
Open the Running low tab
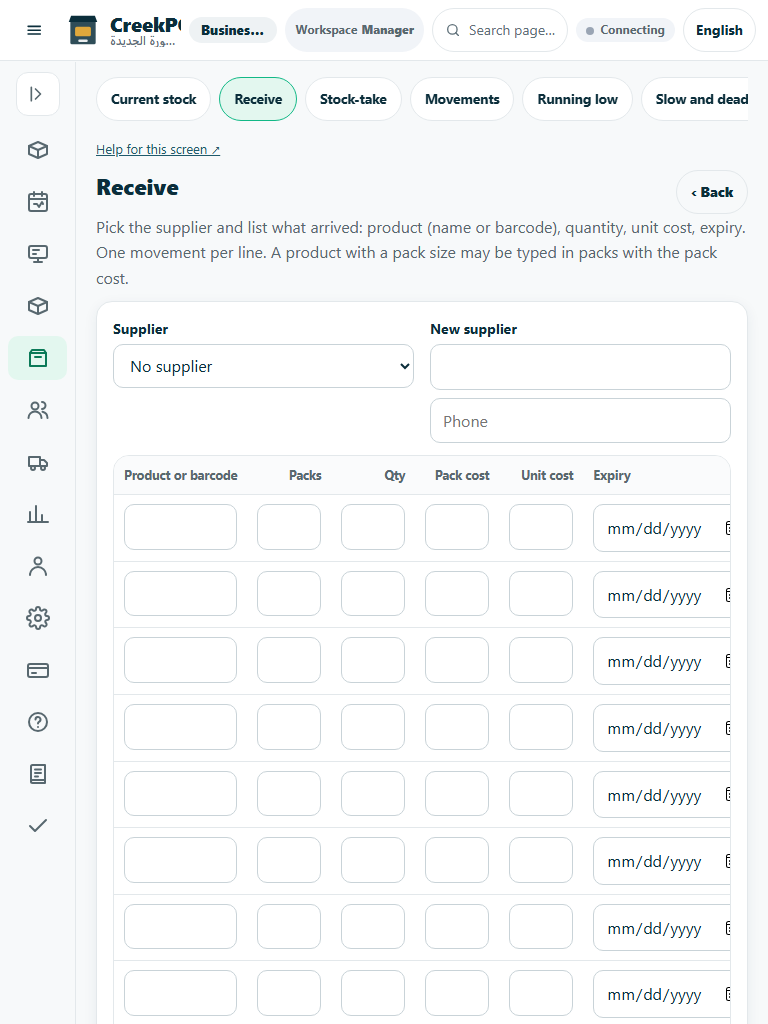(x=577, y=99)
